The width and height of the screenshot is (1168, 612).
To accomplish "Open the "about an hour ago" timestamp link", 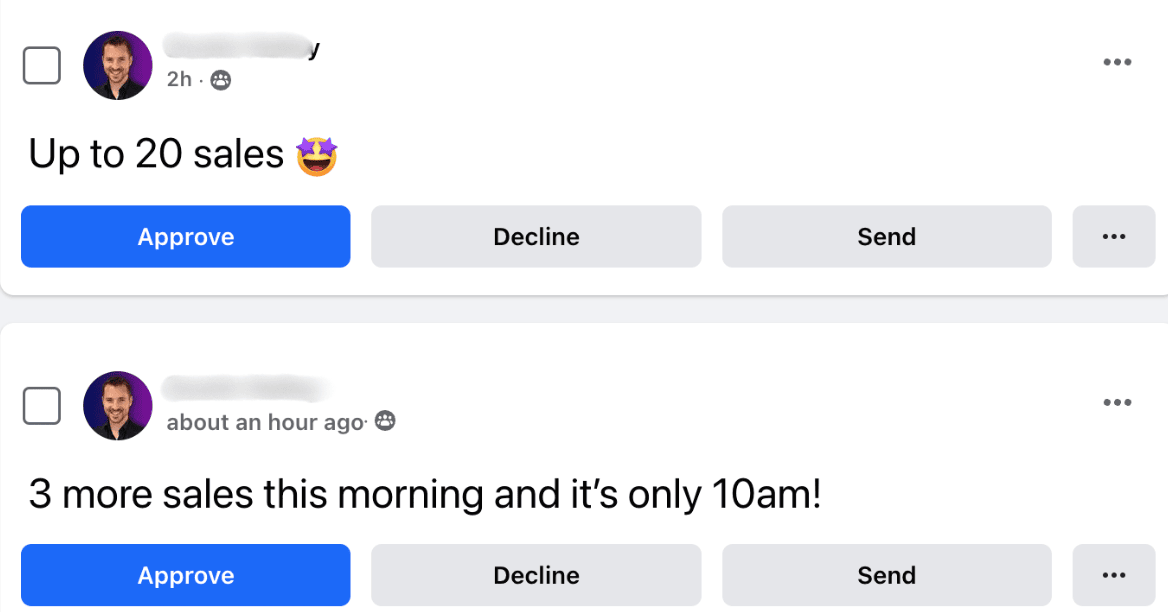I will pos(265,422).
